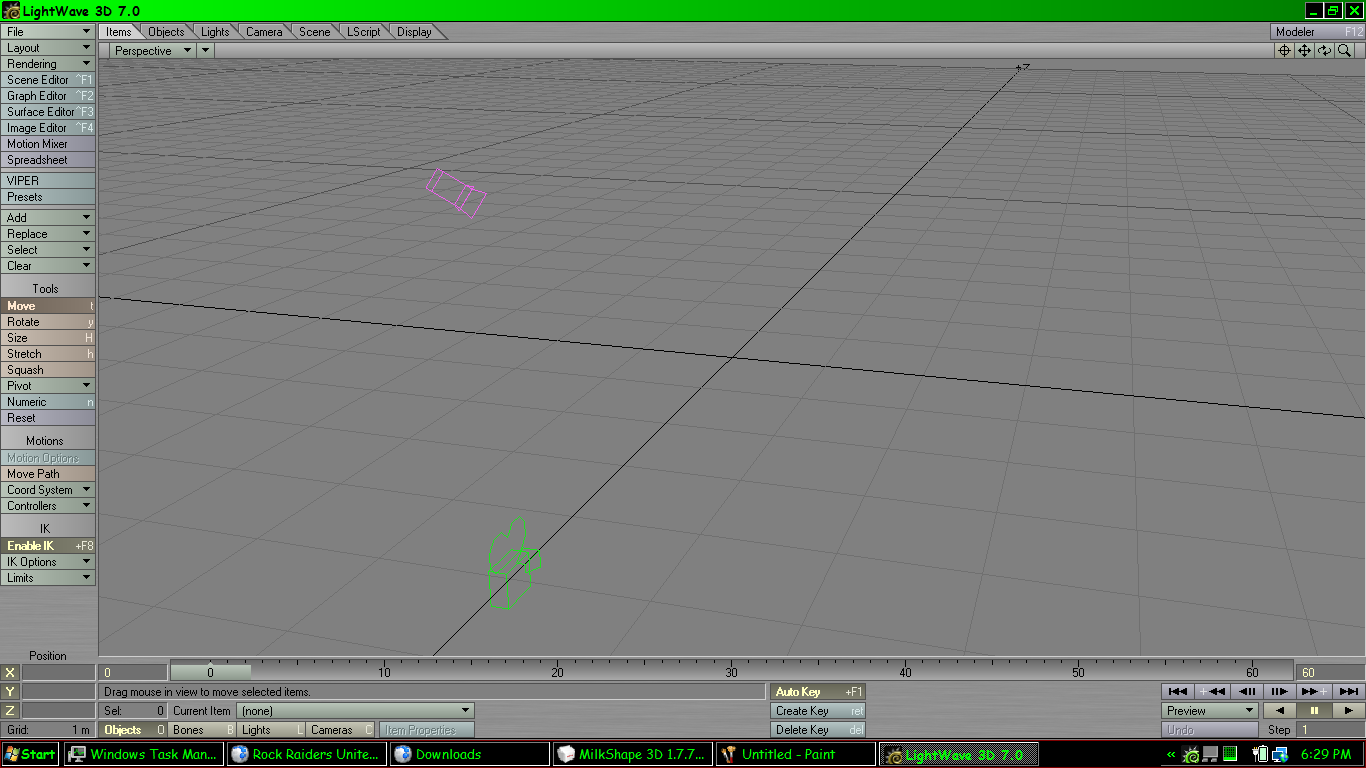Toggle the Z axis channel button

click(x=10, y=711)
